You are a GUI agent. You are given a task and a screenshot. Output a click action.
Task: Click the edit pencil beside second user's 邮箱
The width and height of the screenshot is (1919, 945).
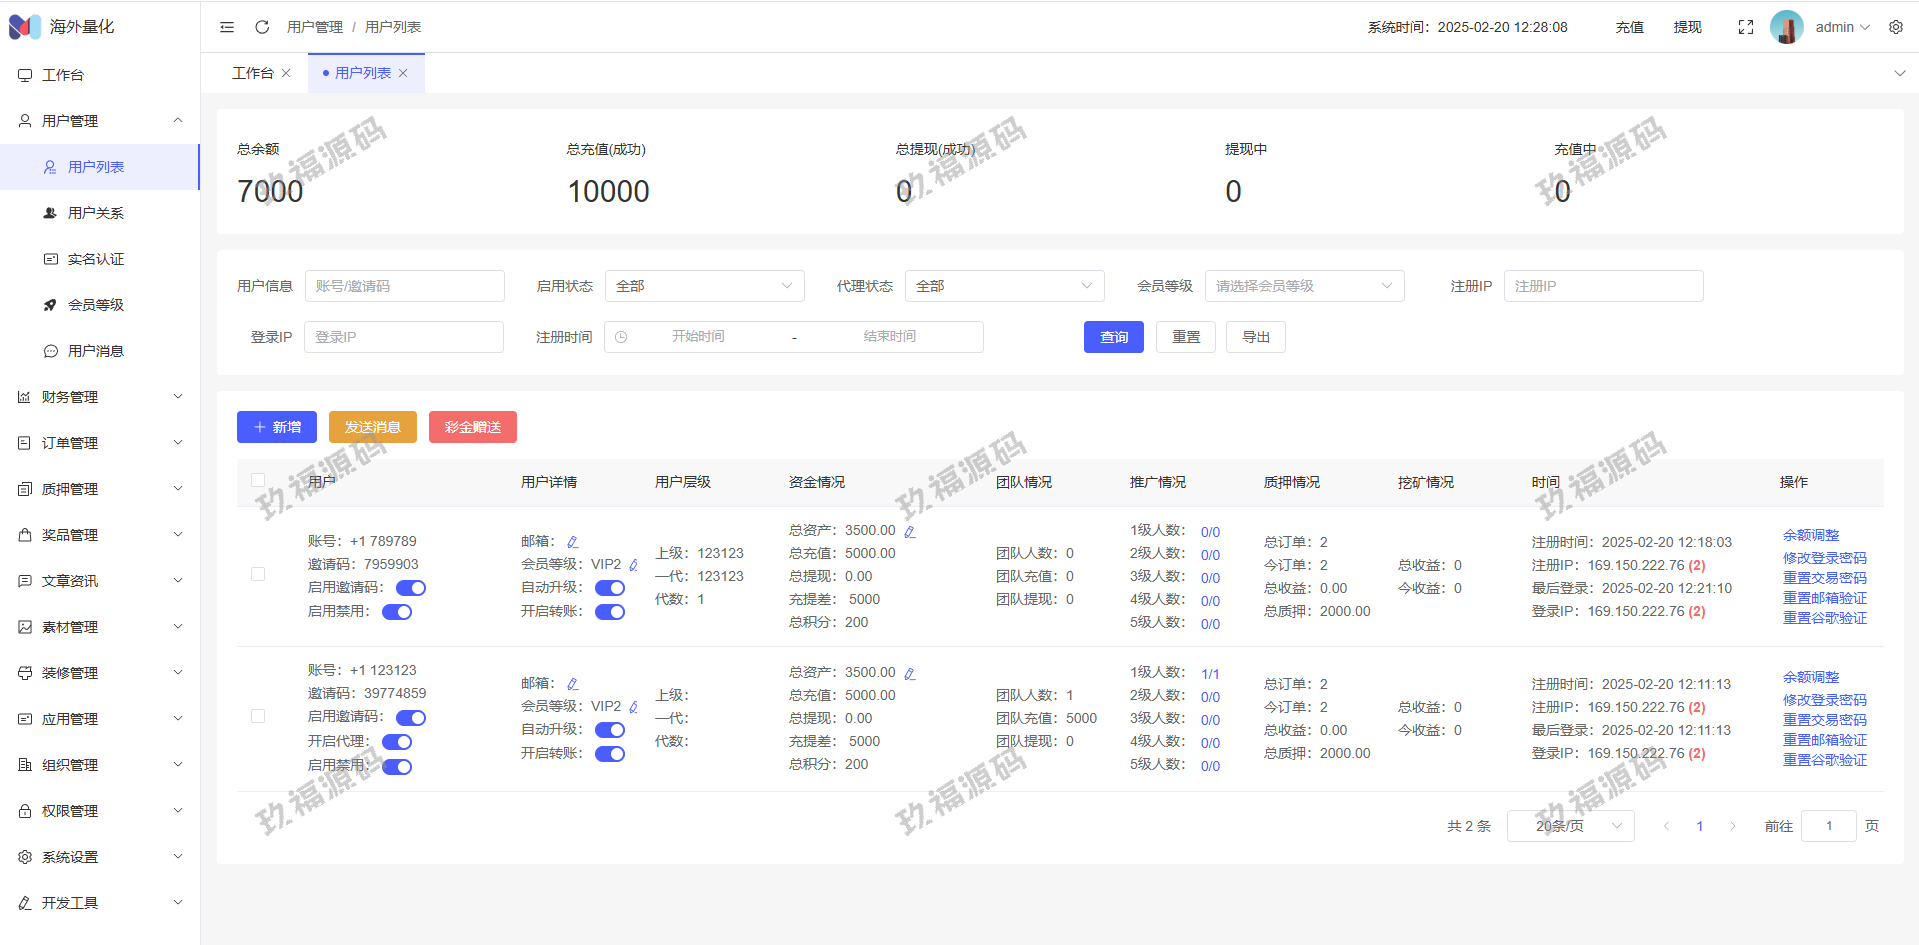click(x=573, y=684)
